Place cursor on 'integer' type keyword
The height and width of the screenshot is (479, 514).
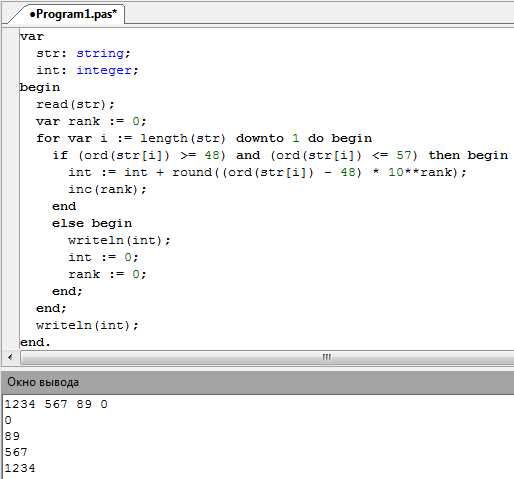tap(104, 70)
